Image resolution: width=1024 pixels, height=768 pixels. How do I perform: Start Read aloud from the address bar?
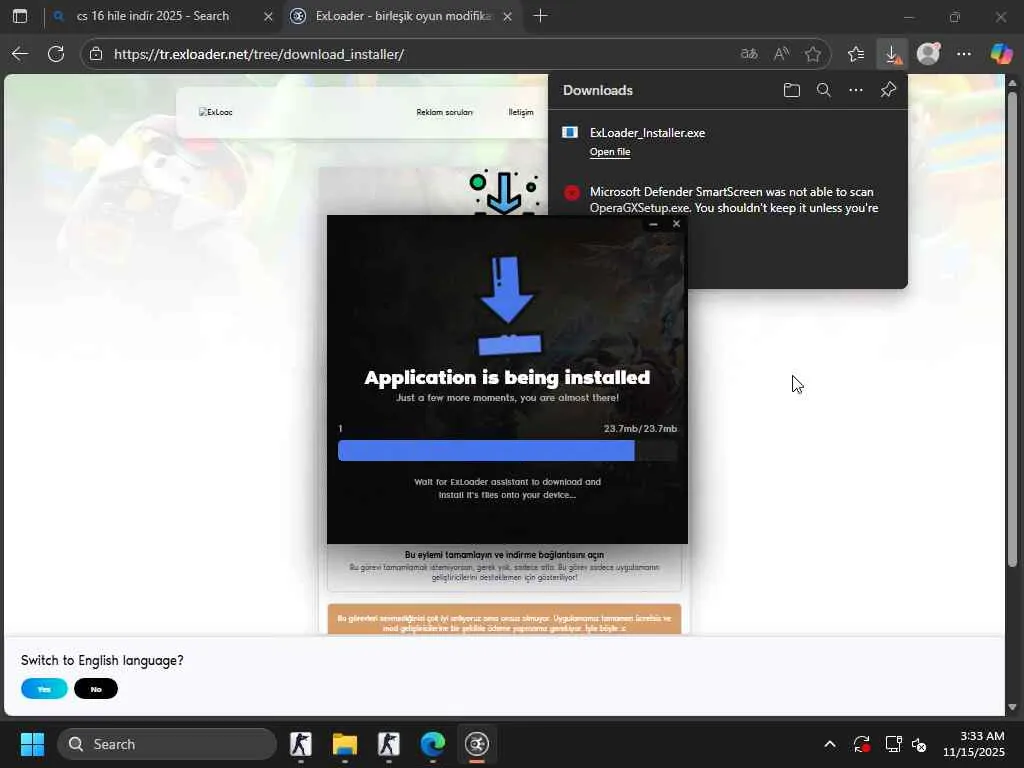click(781, 54)
